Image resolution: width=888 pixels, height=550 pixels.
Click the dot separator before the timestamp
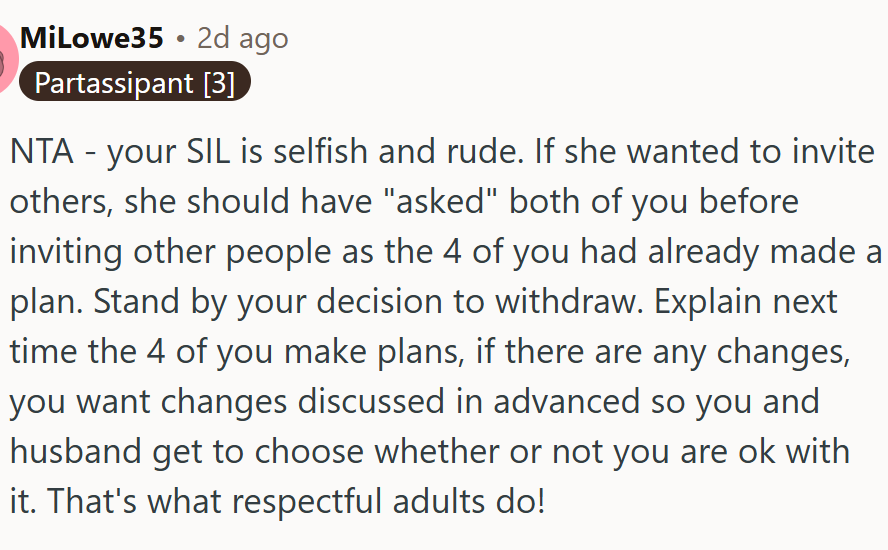[x=180, y=39]
